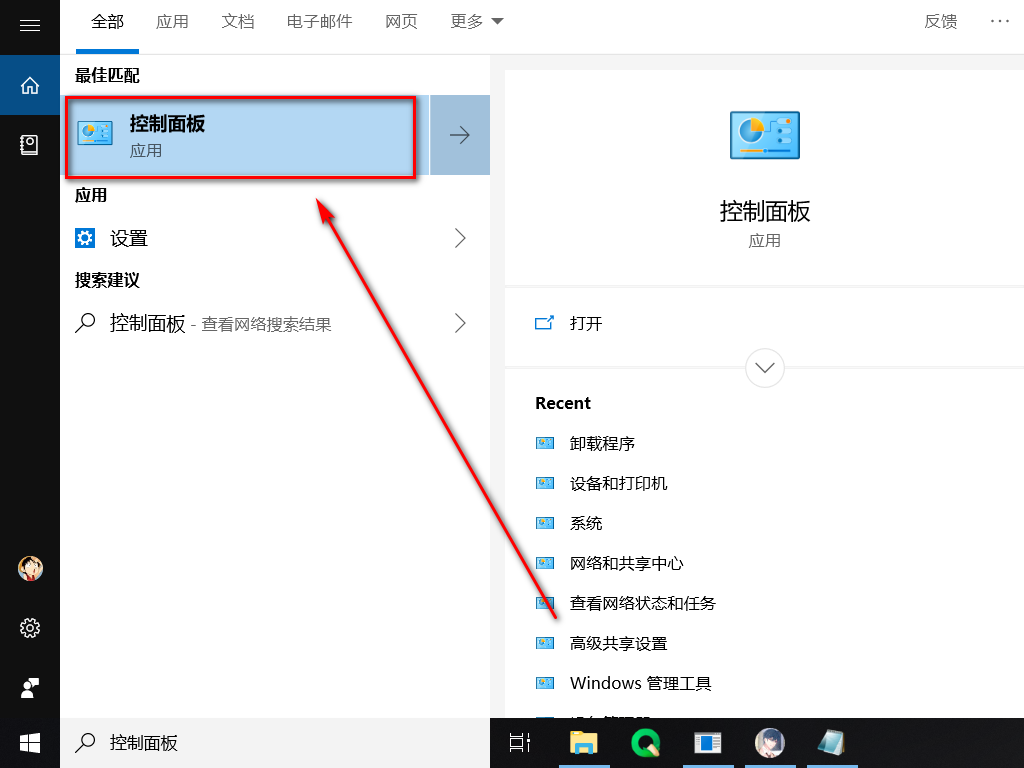The height and width of the screenshot is (768, 1024).
Task: Click the search box containing 控制面板
Action: (x=280, y=742)
